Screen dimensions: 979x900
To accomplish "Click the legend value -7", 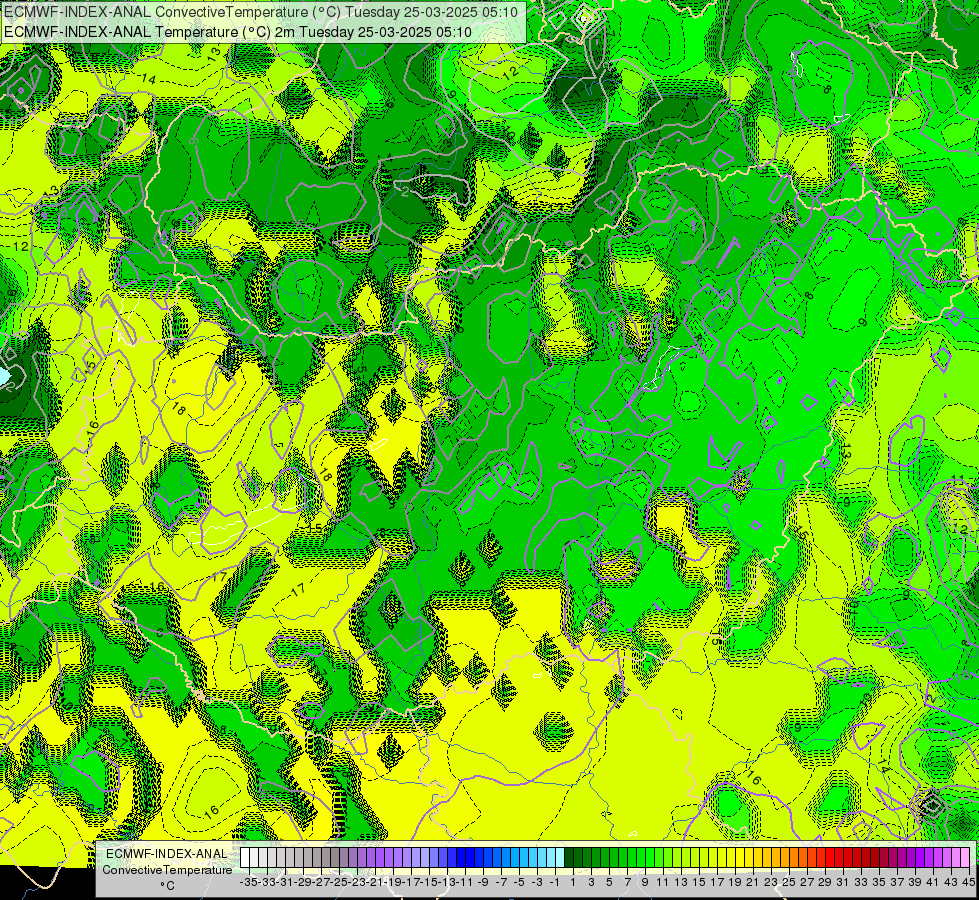I will (501, 882).
